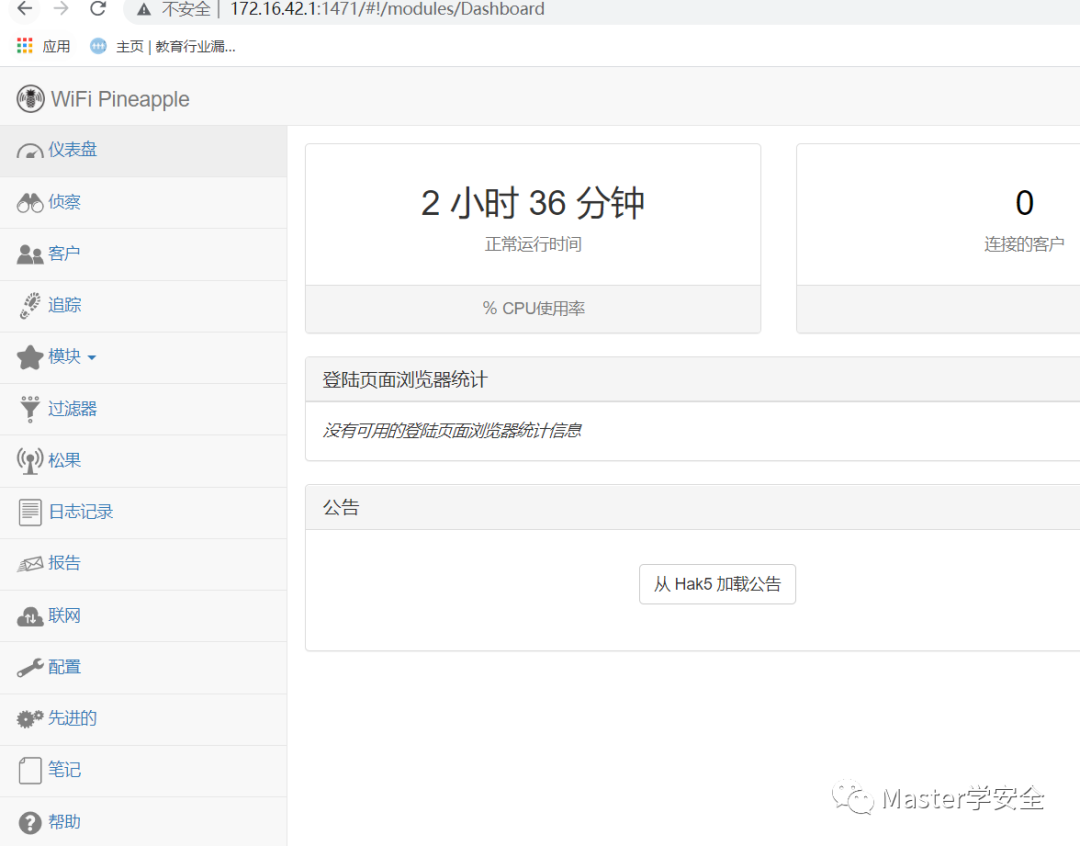Click the connected clients count 0
This screenshot has height=846, width=1080.
tap(1024, 203)
